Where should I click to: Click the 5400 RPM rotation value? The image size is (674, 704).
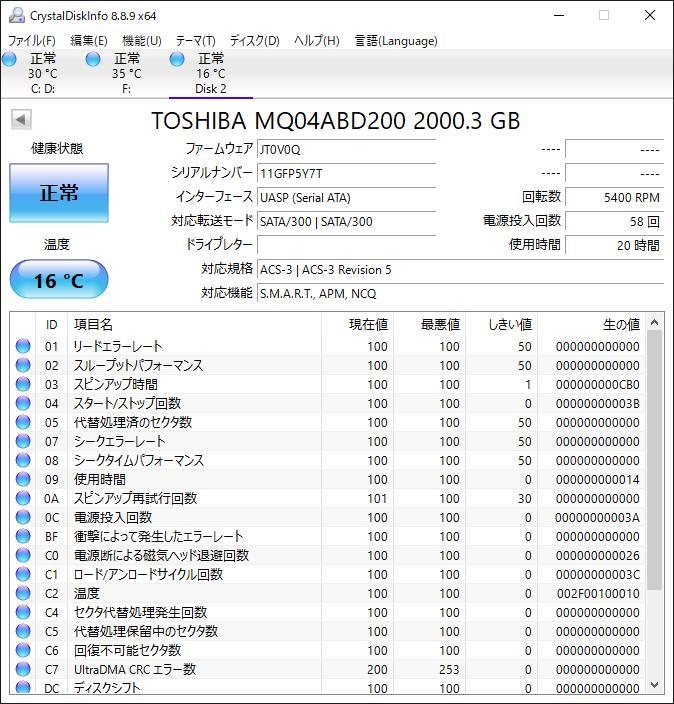tap(614, 198)
